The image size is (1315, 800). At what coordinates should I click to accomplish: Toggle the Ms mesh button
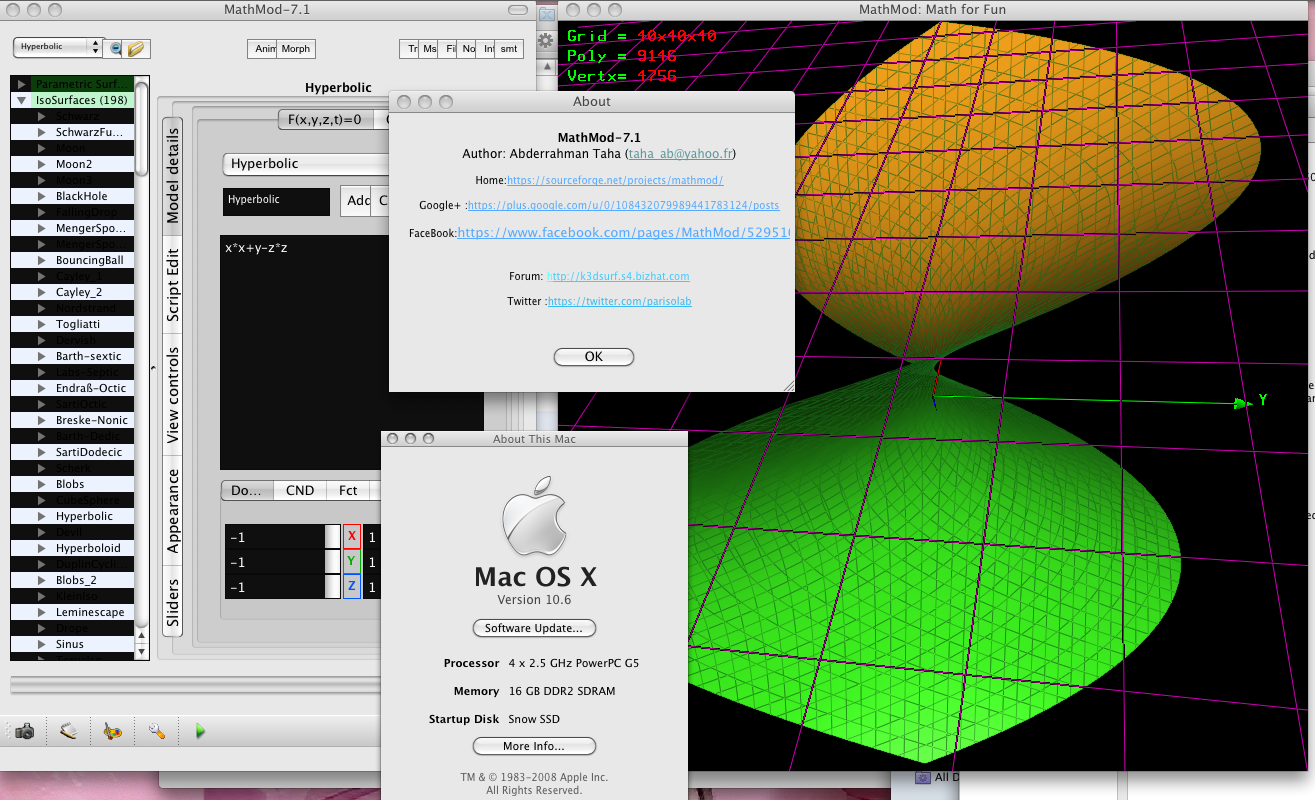pos(430,48)
